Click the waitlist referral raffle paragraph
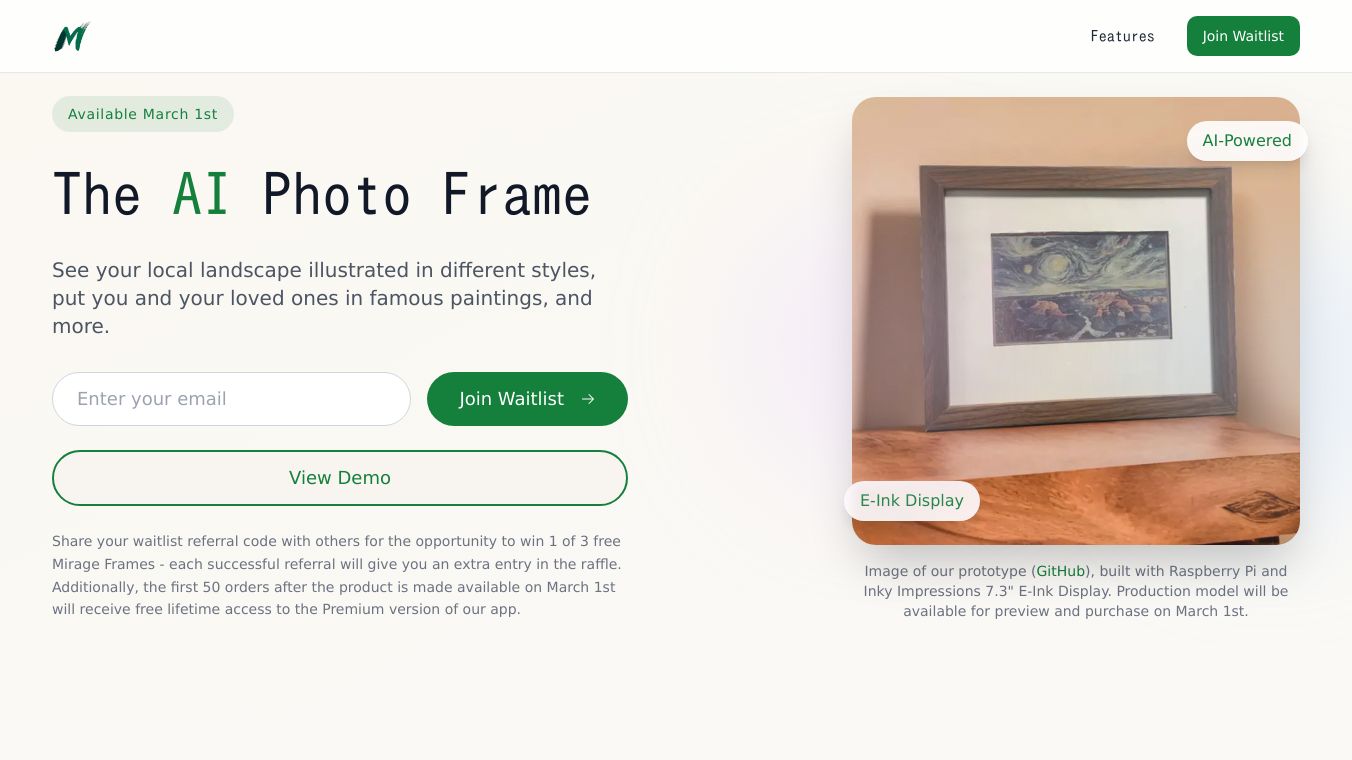Viewport: 1352px width, 760px height. tap(337, 575)
